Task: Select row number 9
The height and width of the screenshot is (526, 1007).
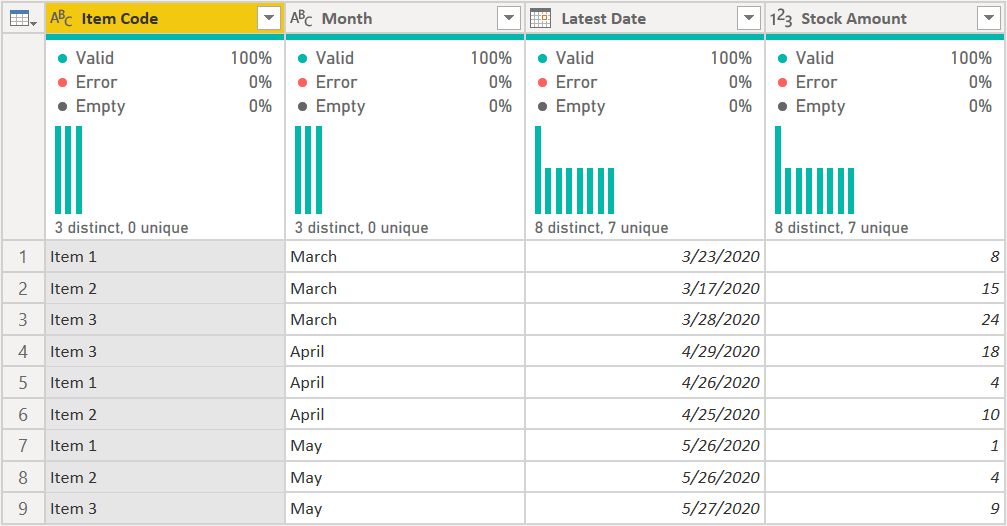Action: pos(23,509)
